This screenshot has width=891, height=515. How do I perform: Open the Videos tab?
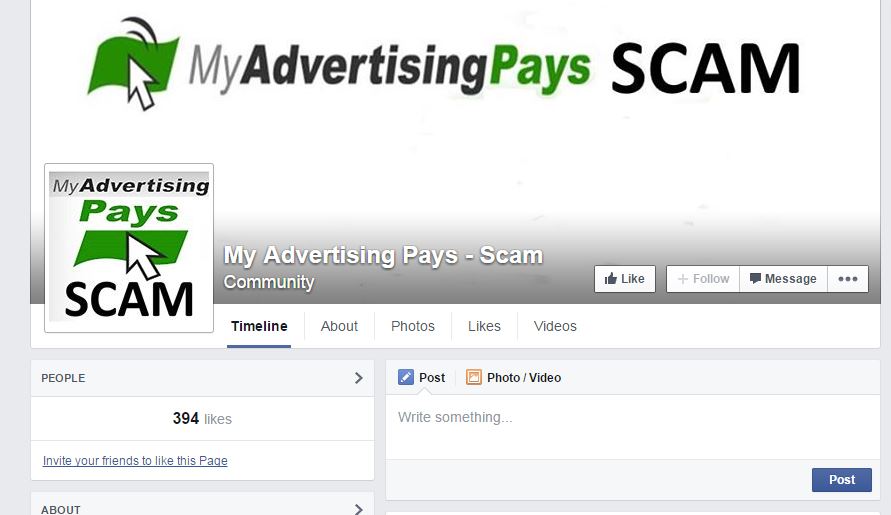tap(555, 326)
